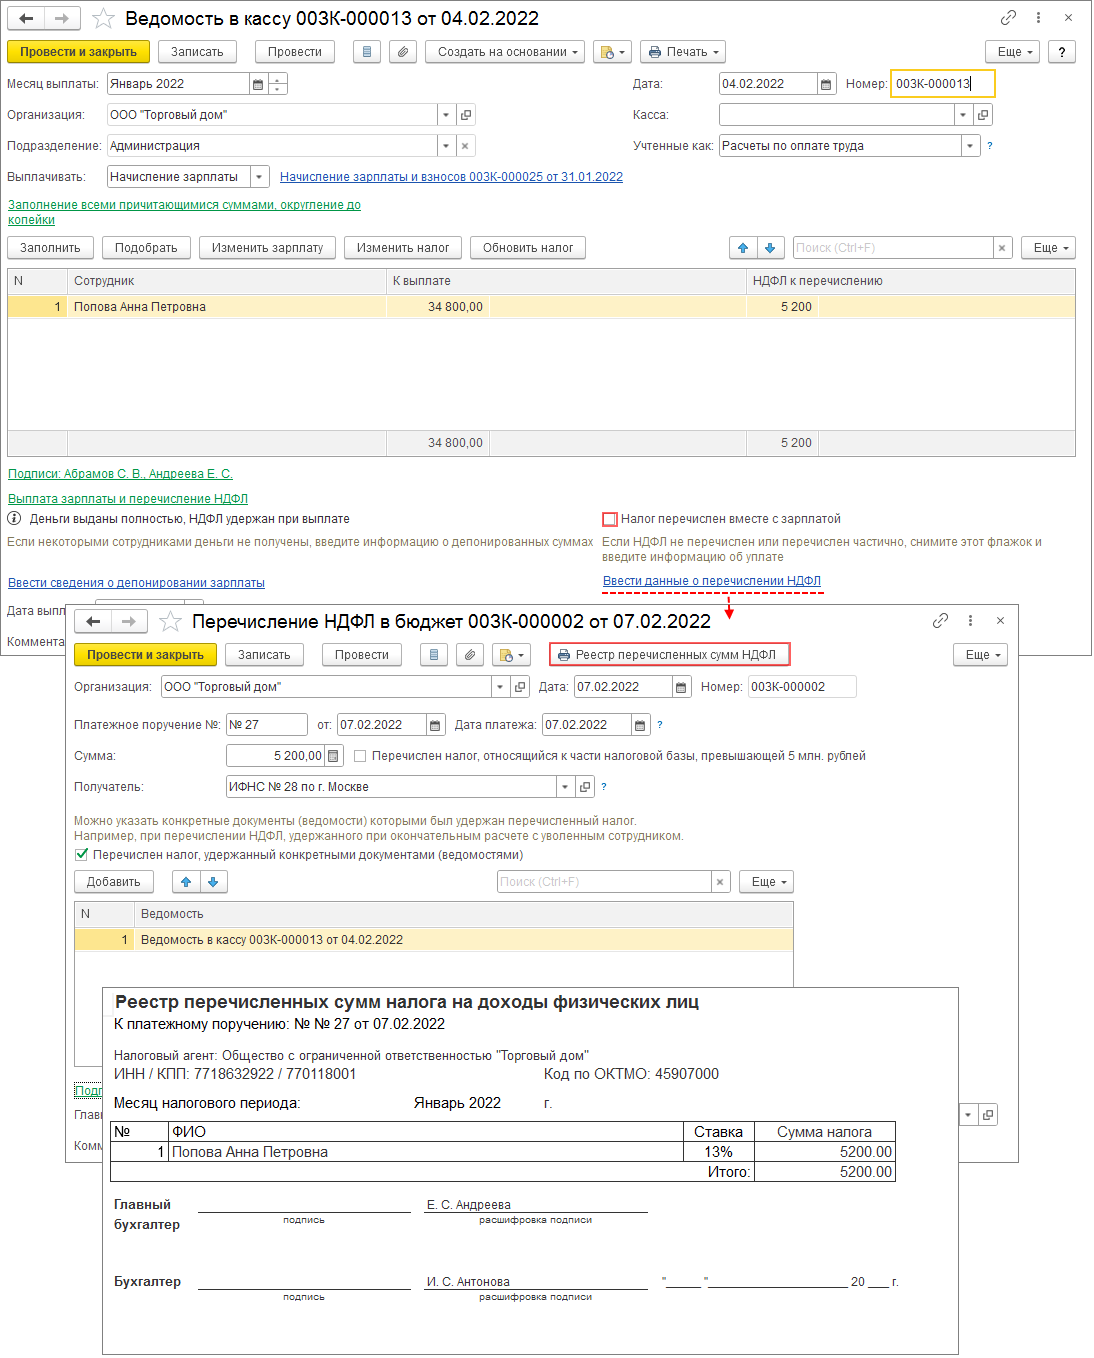Open Печать dropdown in Ведомость toolbar

[683, 52]
